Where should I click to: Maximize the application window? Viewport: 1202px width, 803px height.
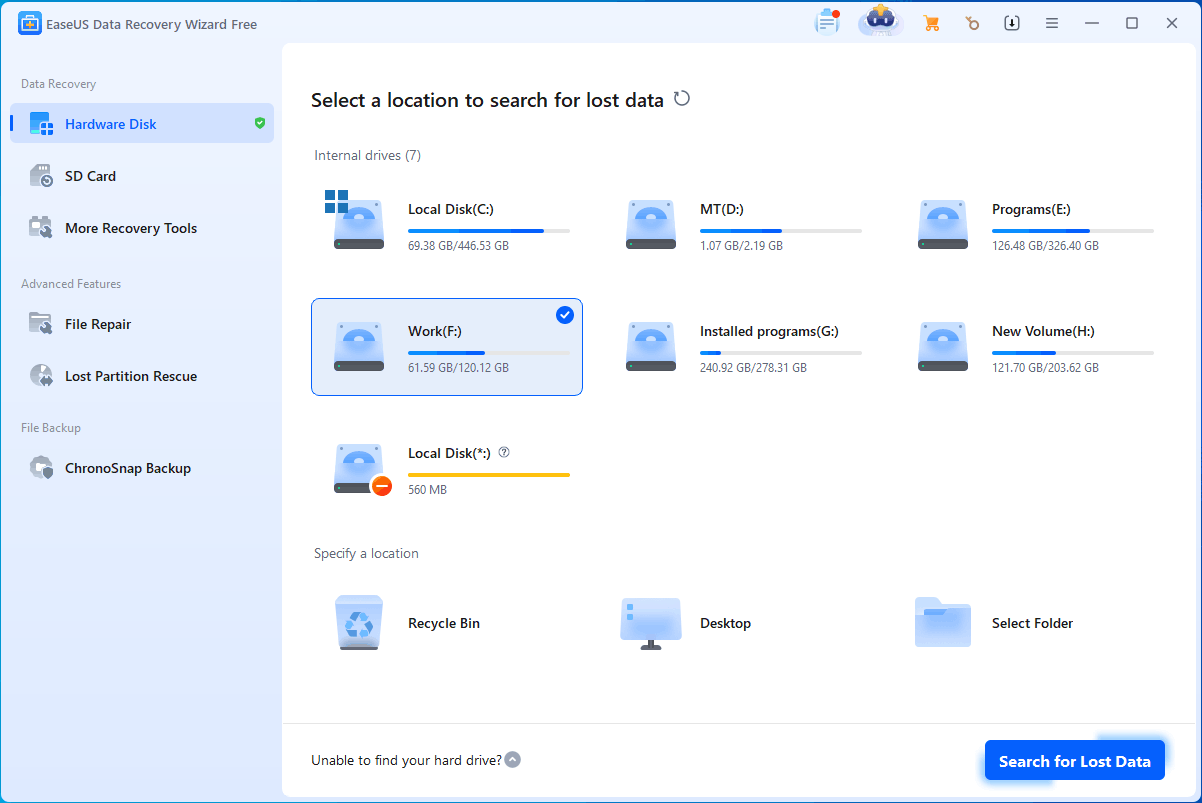click(1132, 23)
